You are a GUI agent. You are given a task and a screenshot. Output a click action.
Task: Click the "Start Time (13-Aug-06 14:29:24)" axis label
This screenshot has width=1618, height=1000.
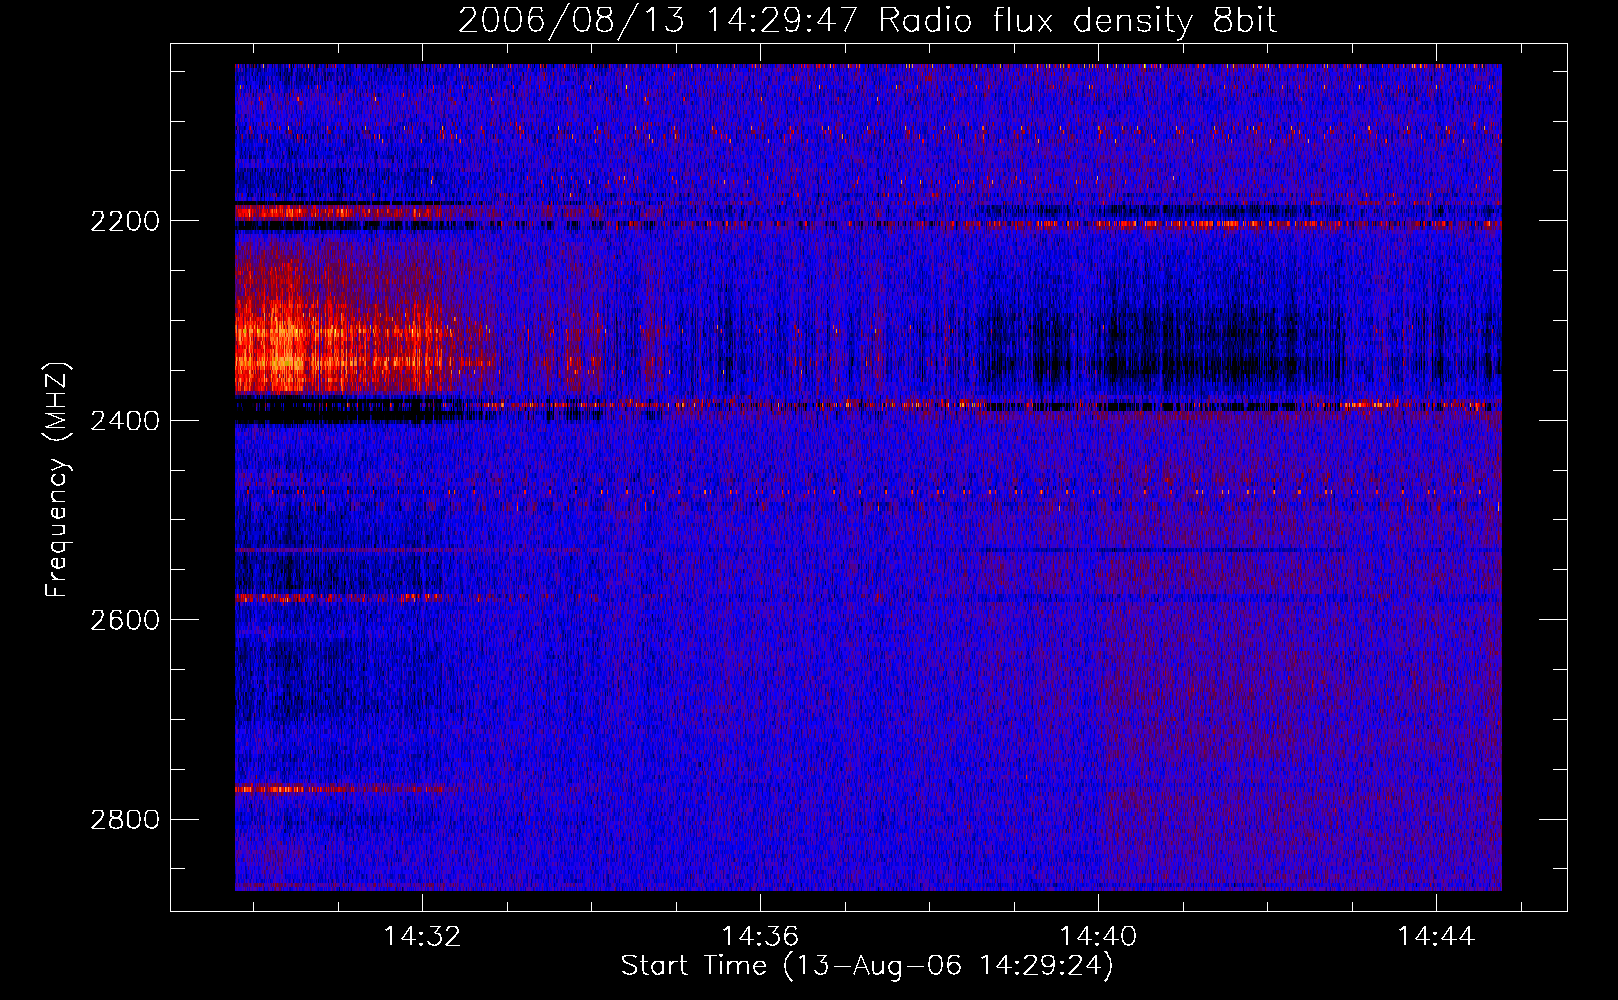point(867,966)
